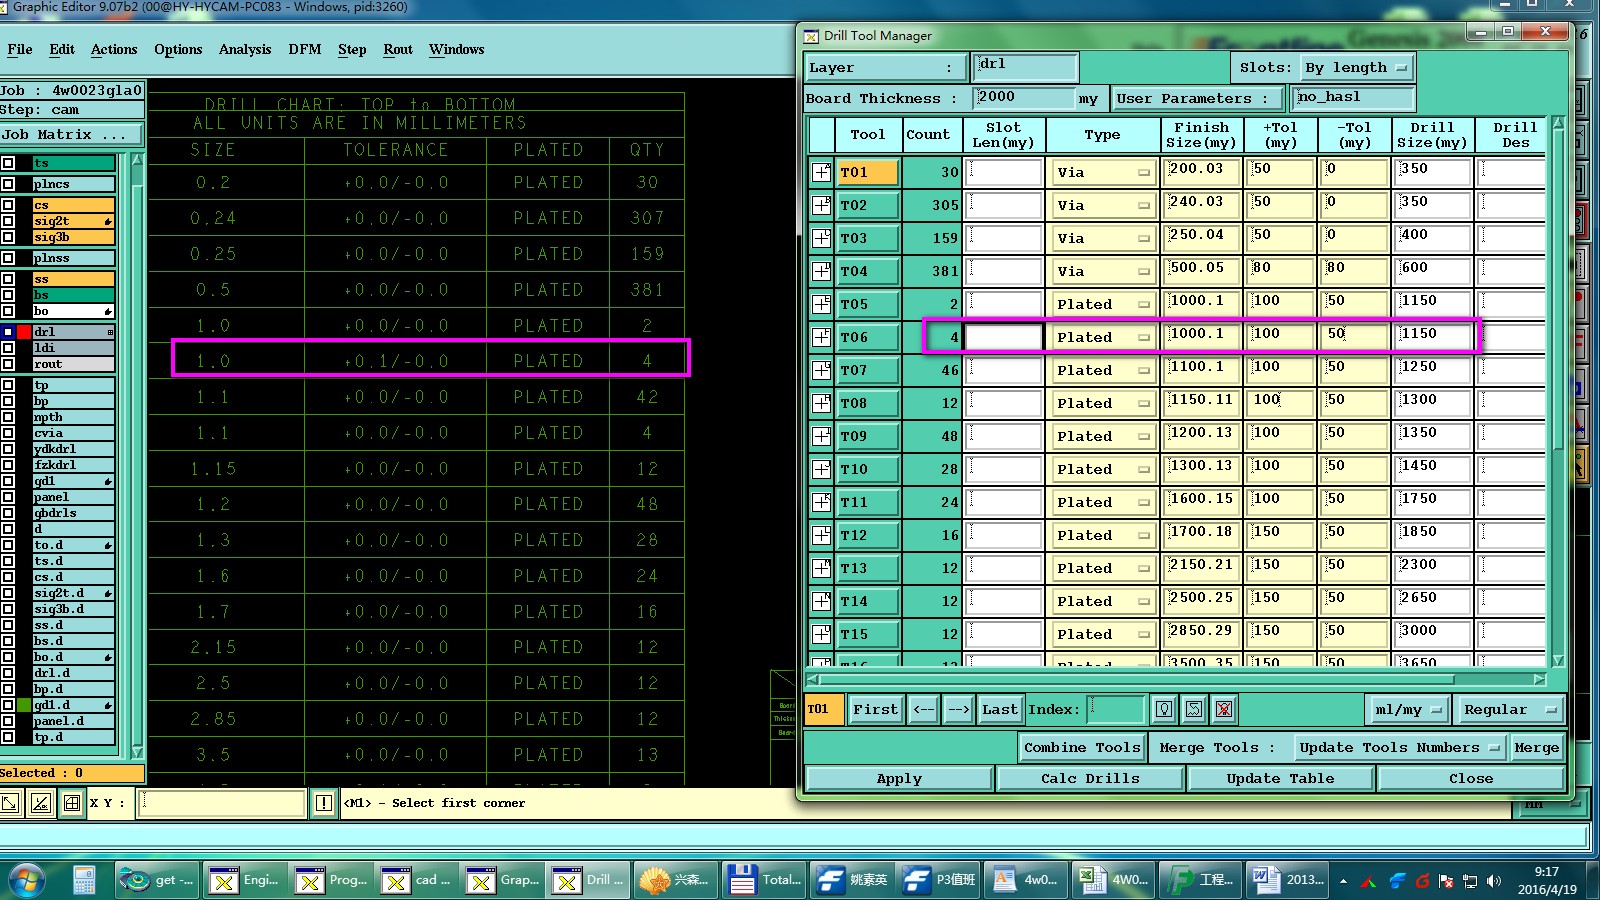Open the Actions menu
The height and width of the screenshot is (900, 1600).
point(114,49)
